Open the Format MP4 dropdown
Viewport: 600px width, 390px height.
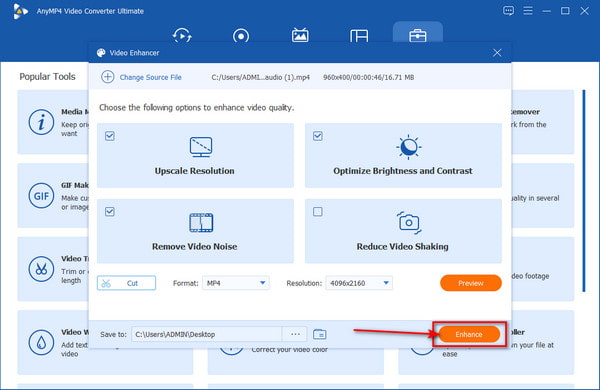click(236, 283)
